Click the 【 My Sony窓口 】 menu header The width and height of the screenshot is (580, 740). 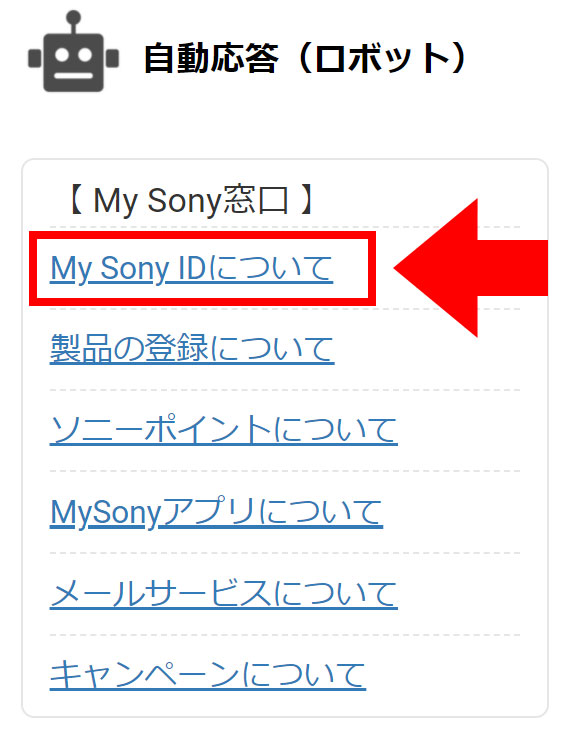coord(191,201)
